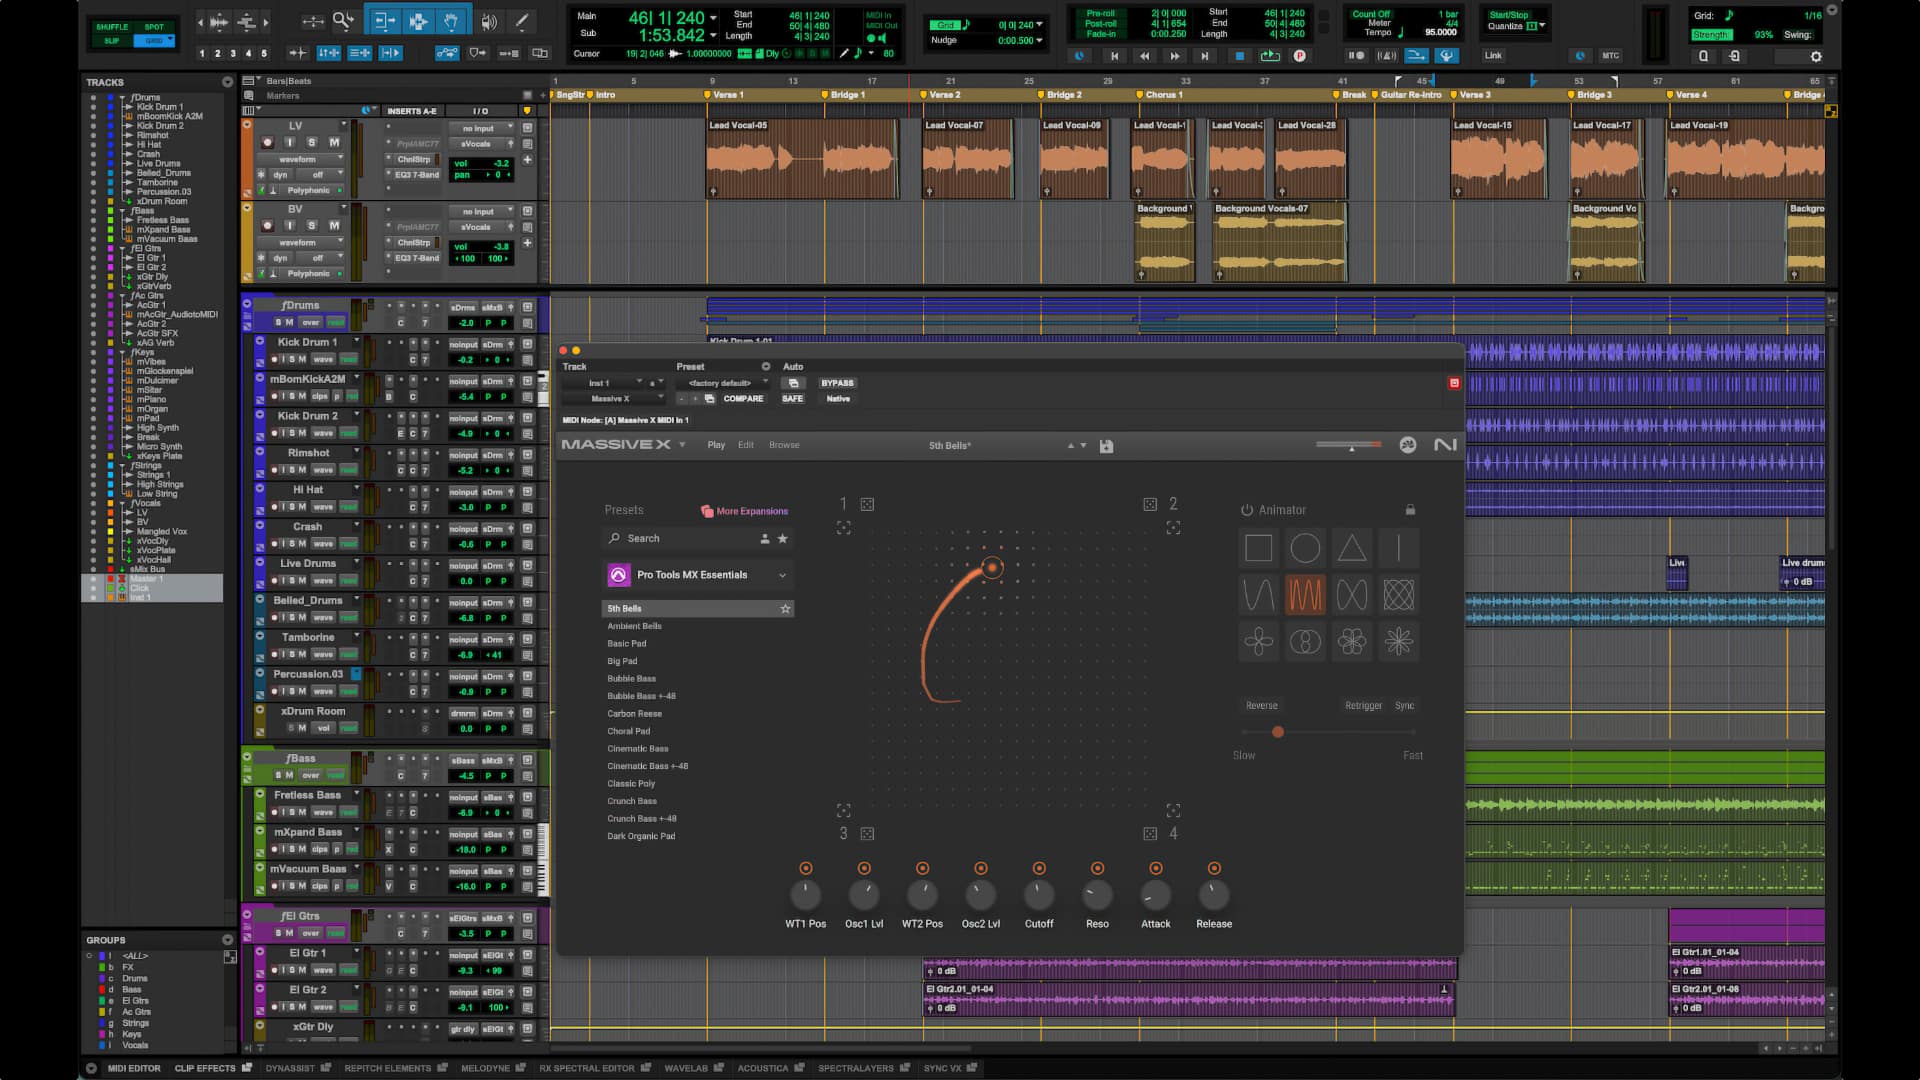Favorite the 5th Bells preset star

[x=785, y=609]
